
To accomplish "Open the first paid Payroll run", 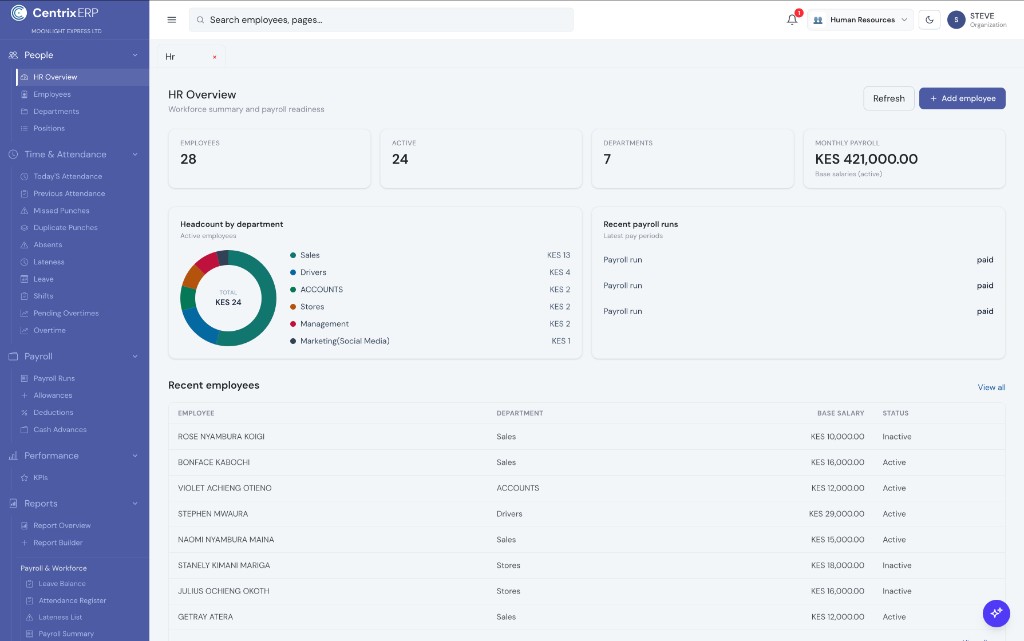I will click(798, 260).
